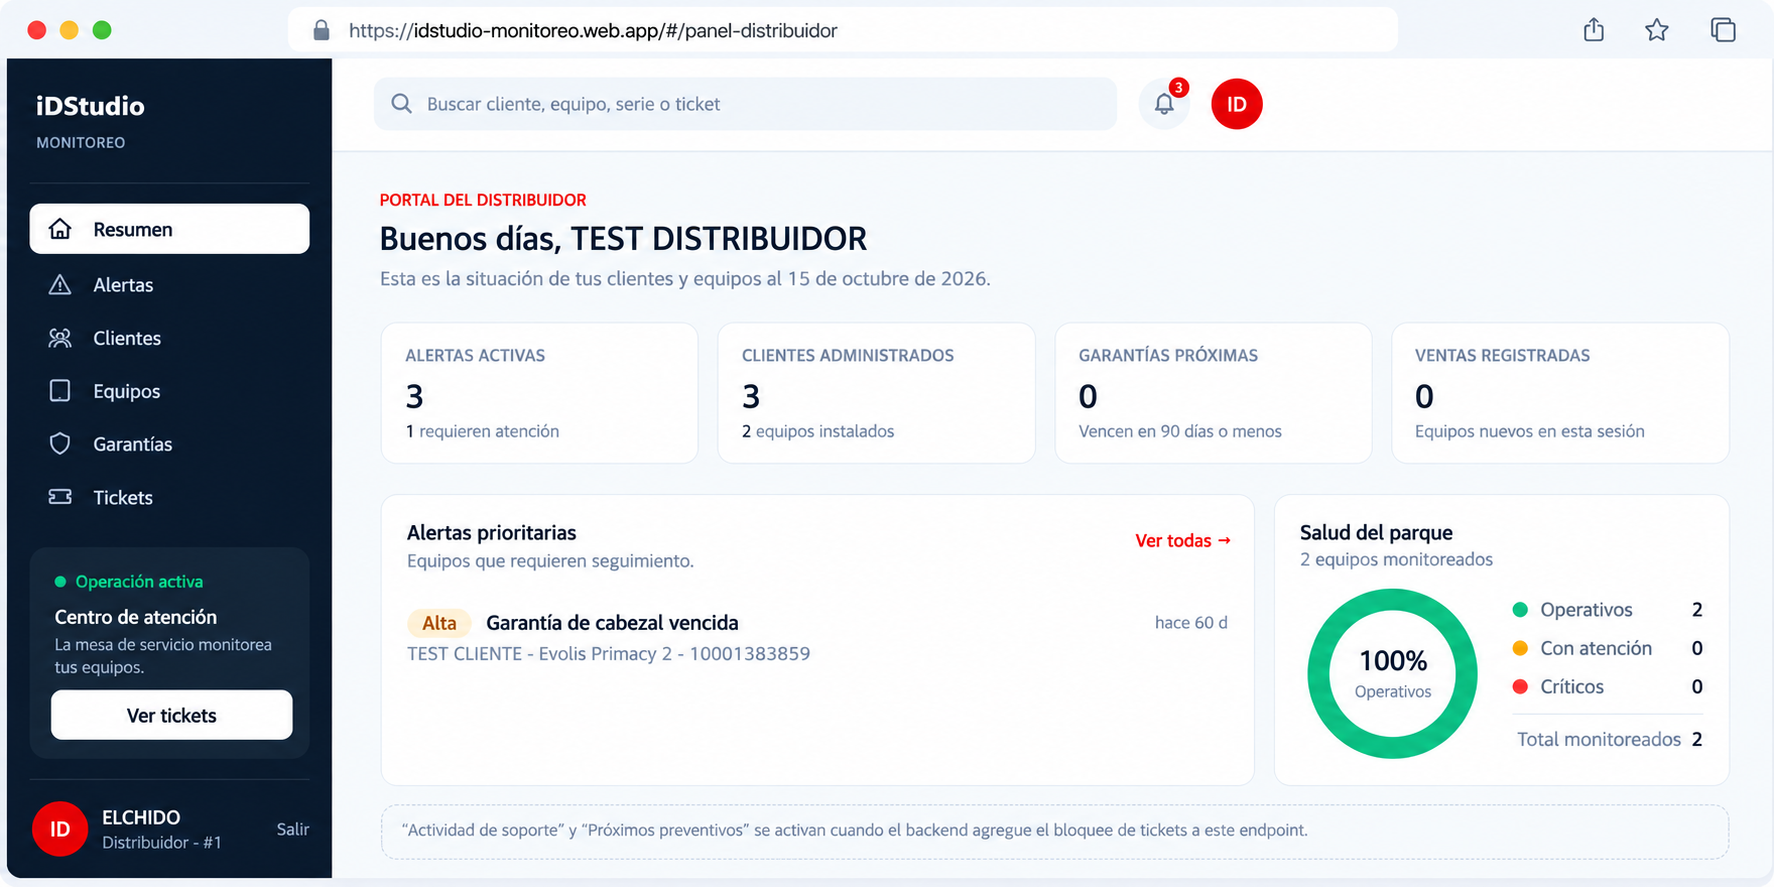Viewport: 1774px width, 887px height.
Task: Click Ver todas alerts link
Action: (1183, 540)
